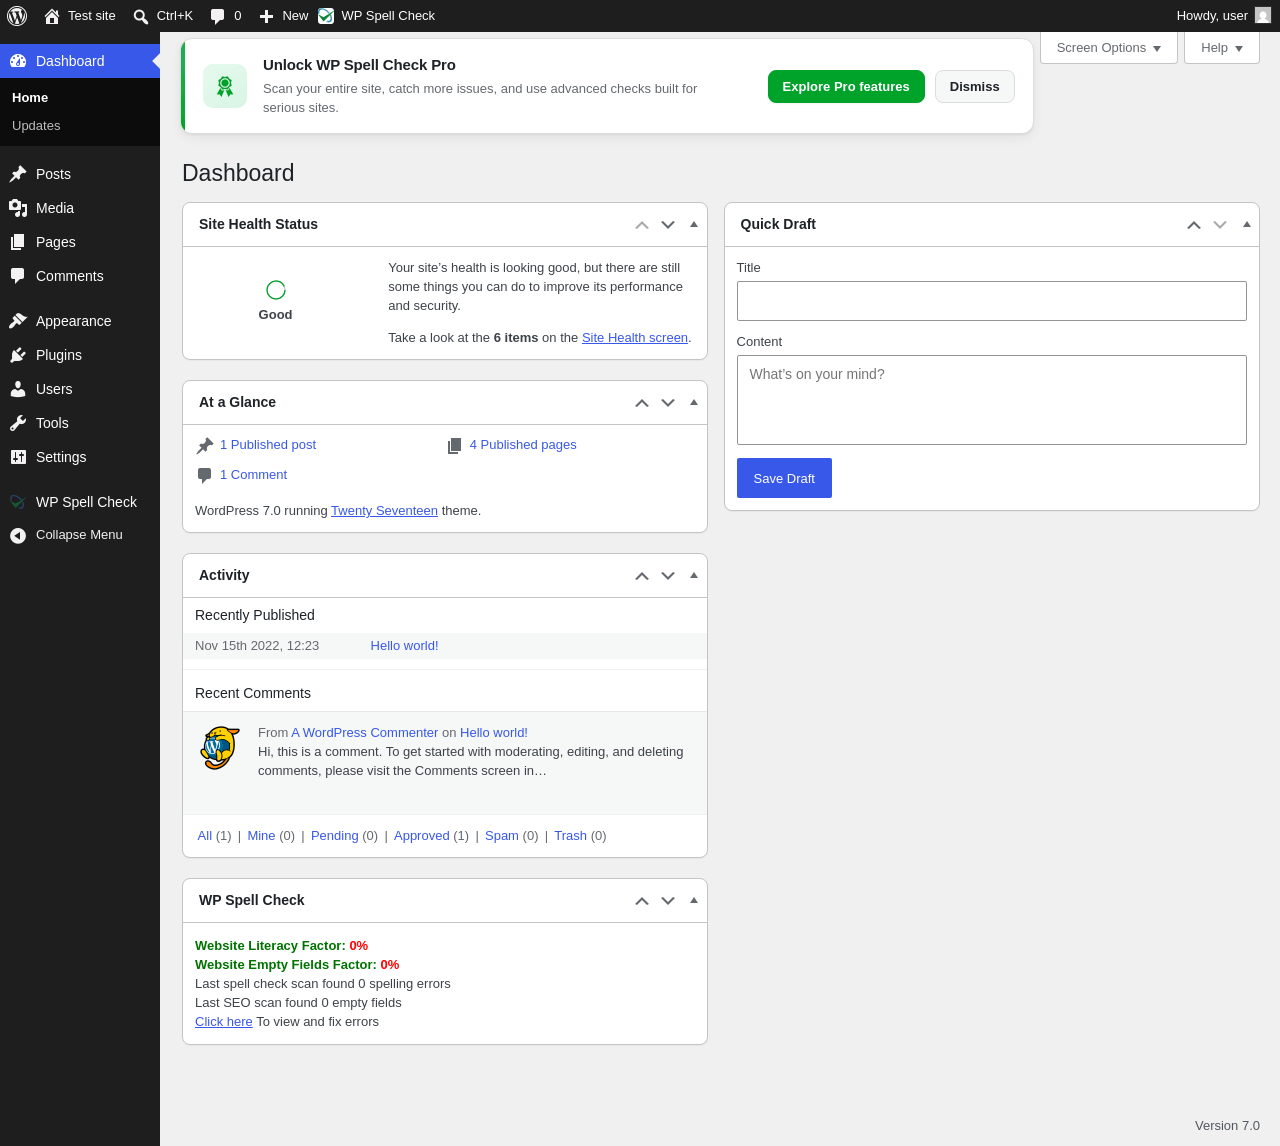Open the Home submenu item

[30, 98]
